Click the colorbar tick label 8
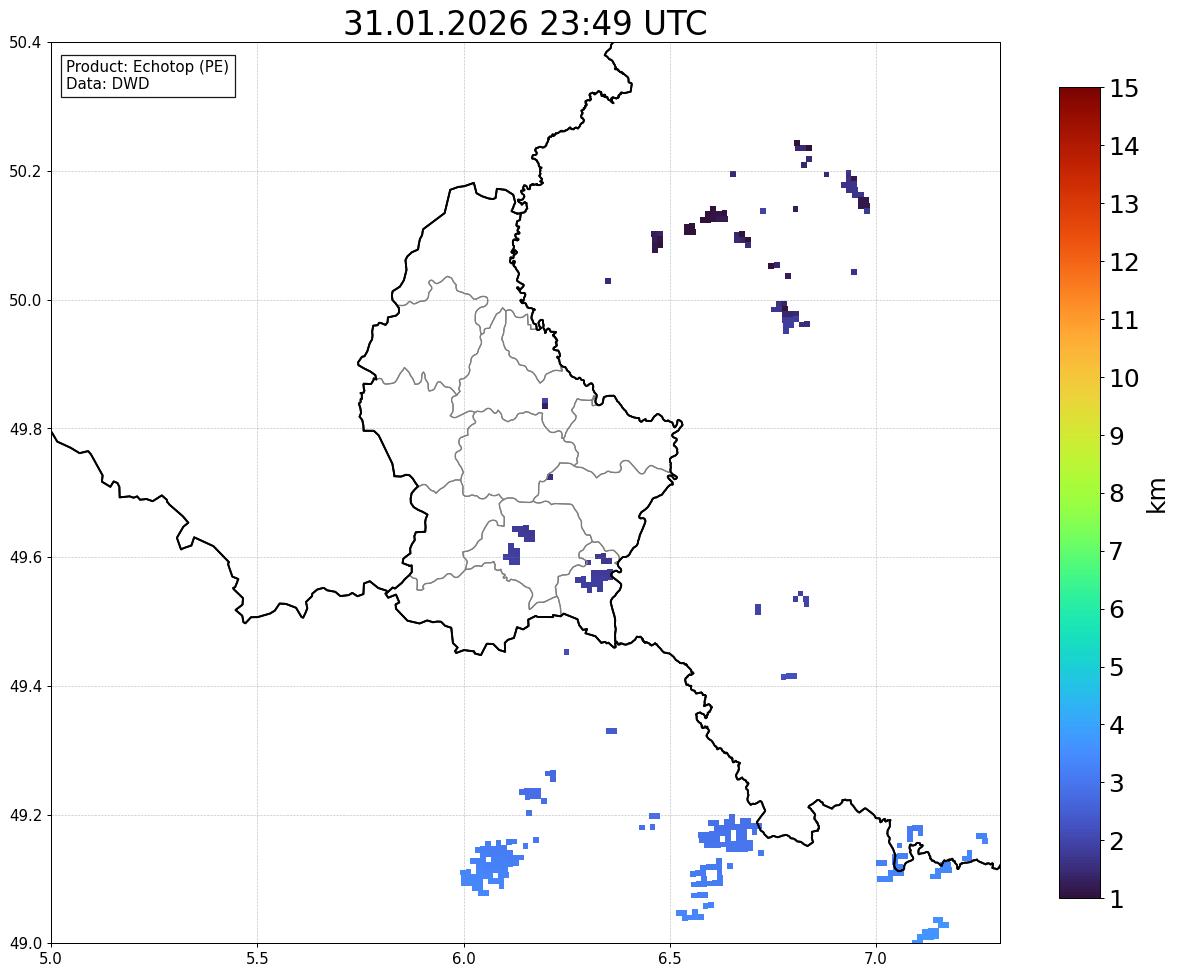This screenshot has height=976, width=1178. [x=1117, y=494]
